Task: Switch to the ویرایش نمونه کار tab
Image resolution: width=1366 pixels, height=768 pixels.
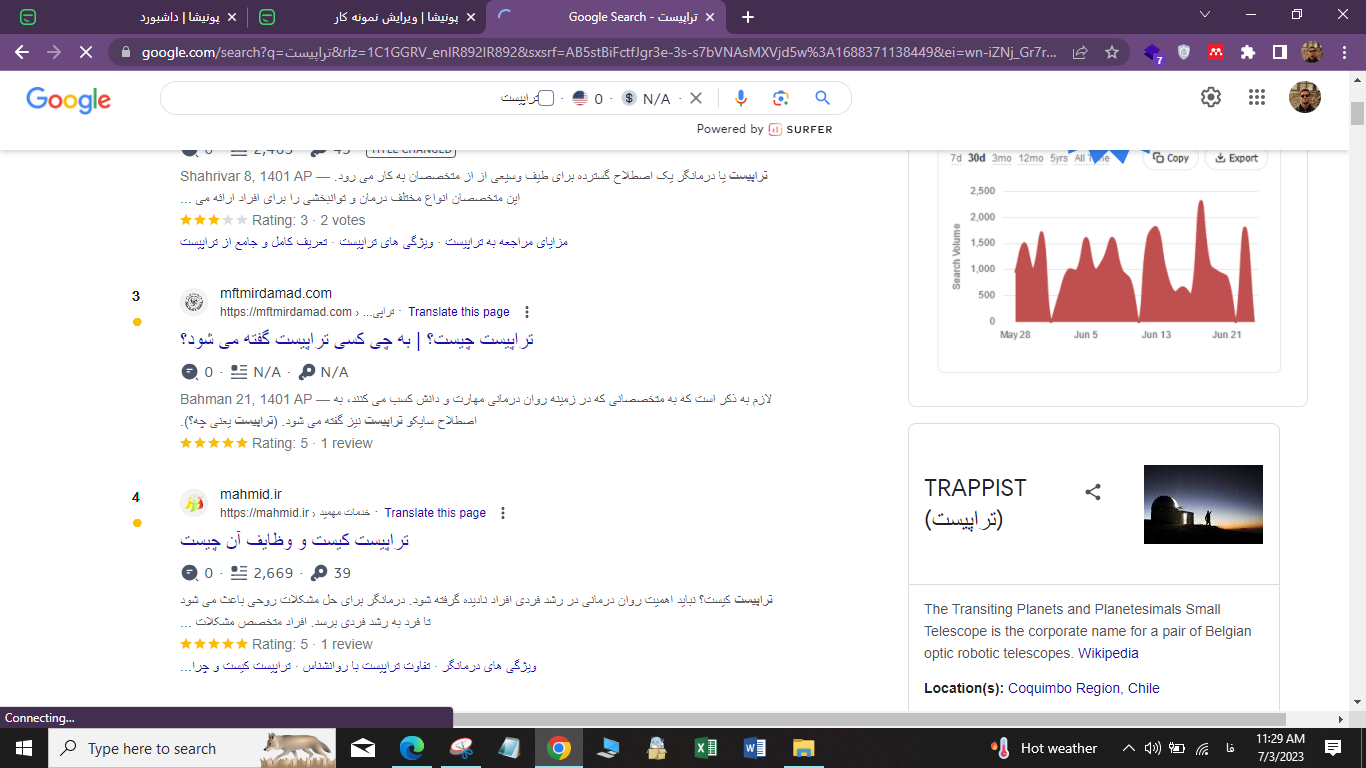Action: 366,17
